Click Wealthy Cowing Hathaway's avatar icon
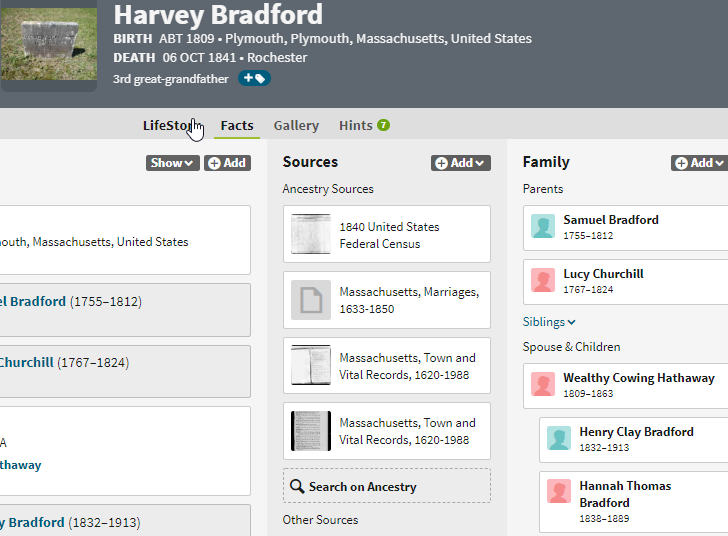The image size is (728, 536). point(543,385)
